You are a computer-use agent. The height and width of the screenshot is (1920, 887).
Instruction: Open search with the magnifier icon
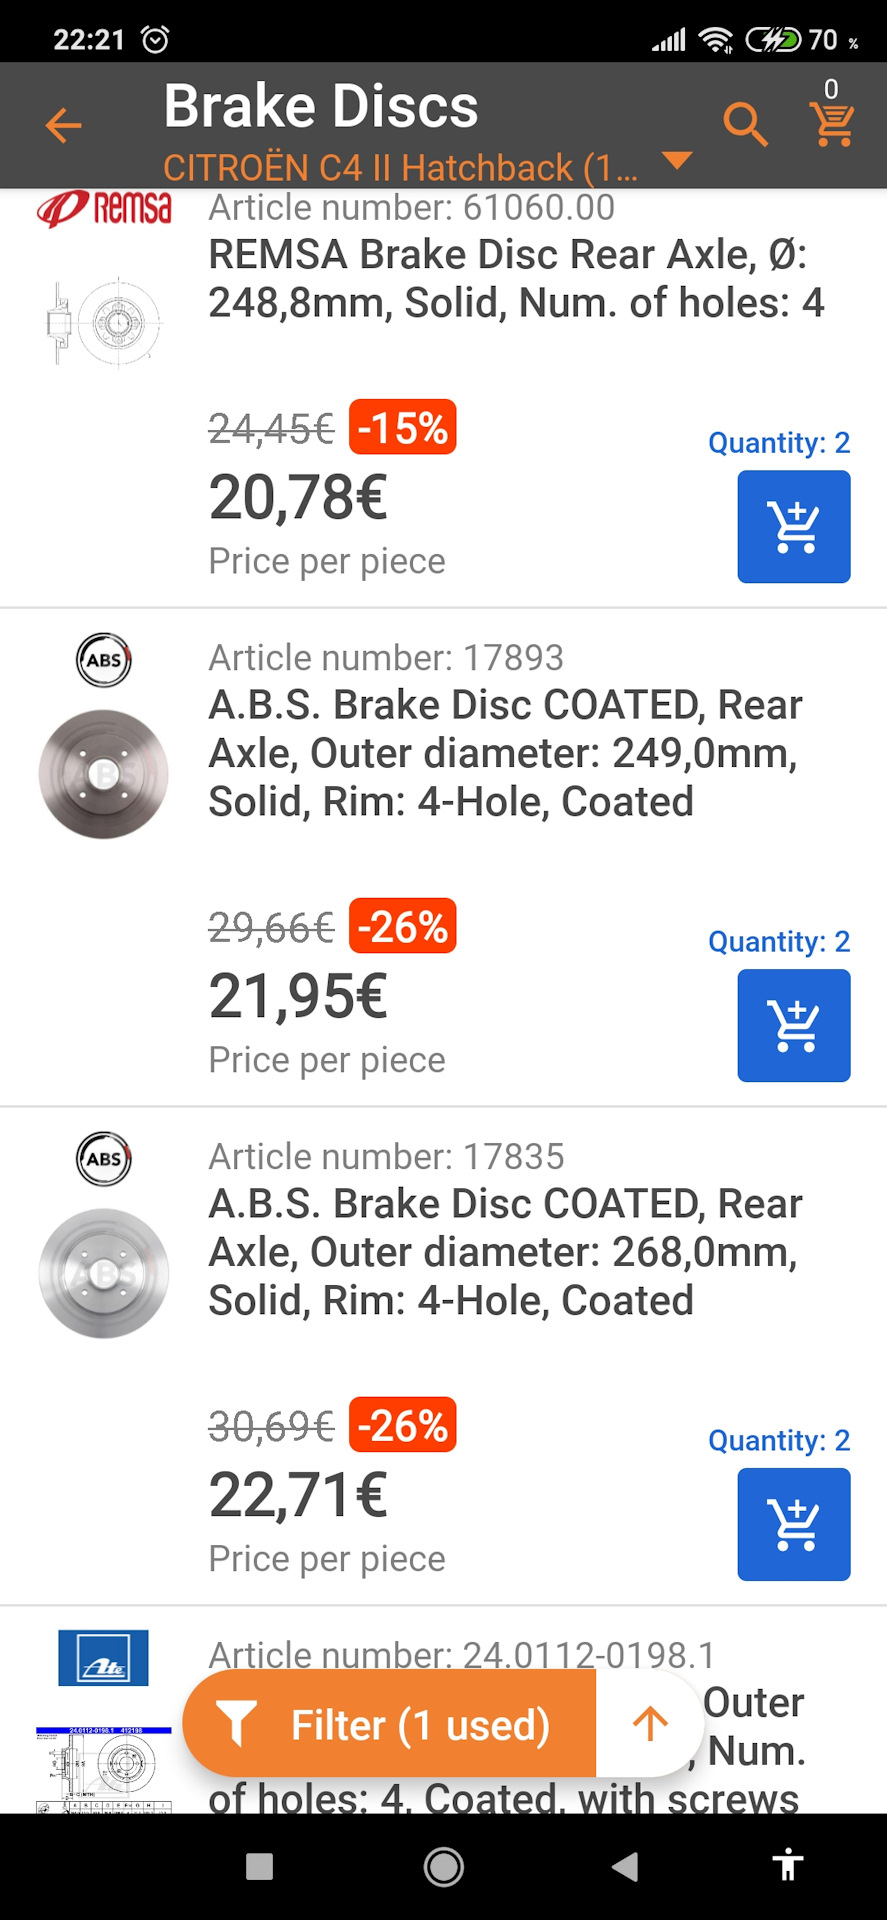[x=745, y=125]
